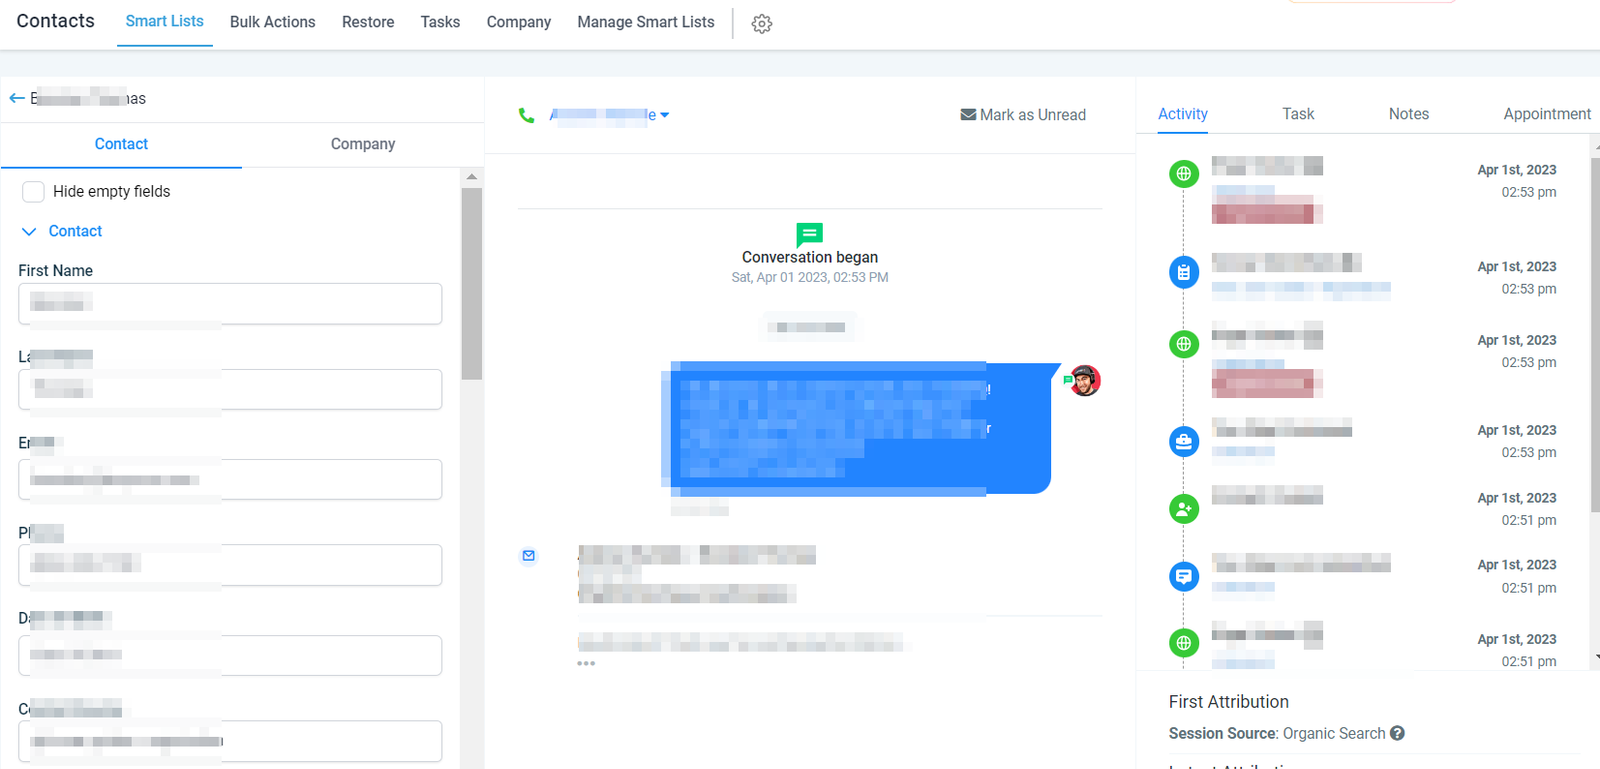Open the settings gear icon
Viewport: 1600px width, 769px height.
(x=762, y=24)
